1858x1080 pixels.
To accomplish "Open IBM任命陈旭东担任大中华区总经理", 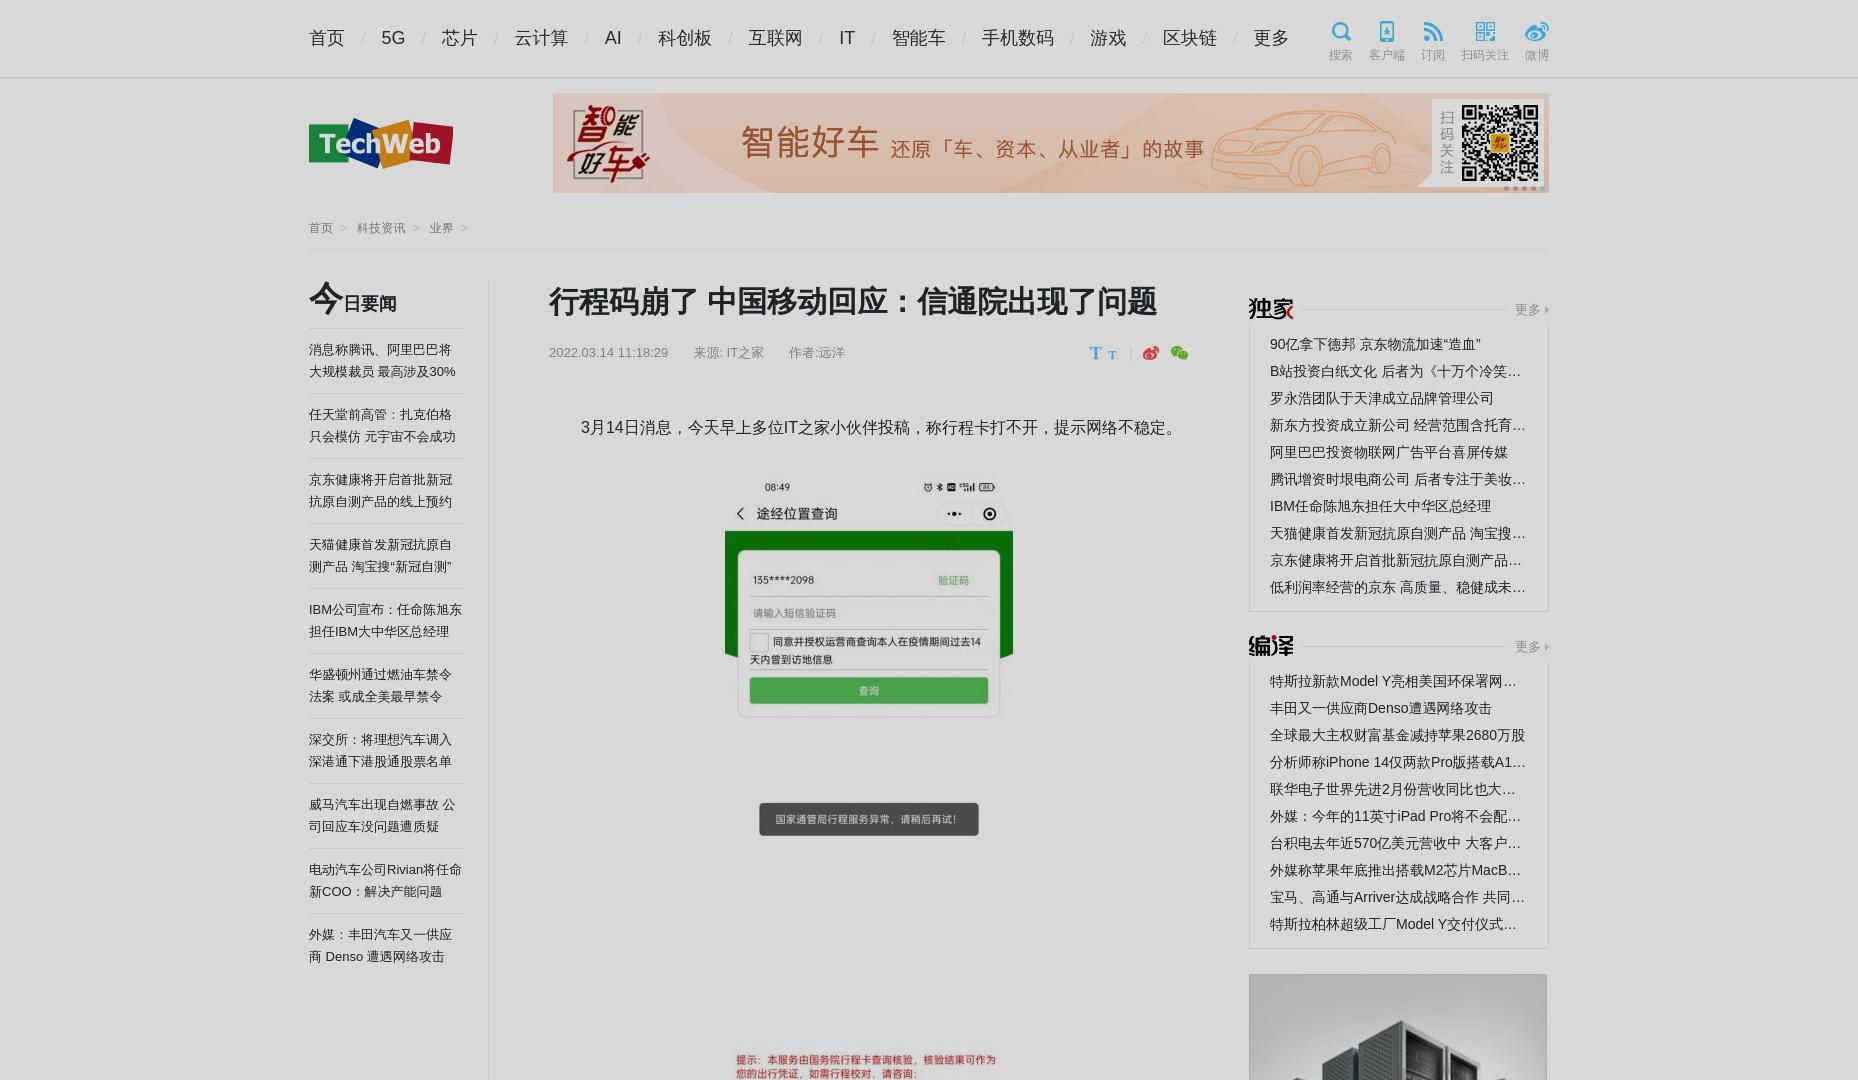I will pos(1380,506).
